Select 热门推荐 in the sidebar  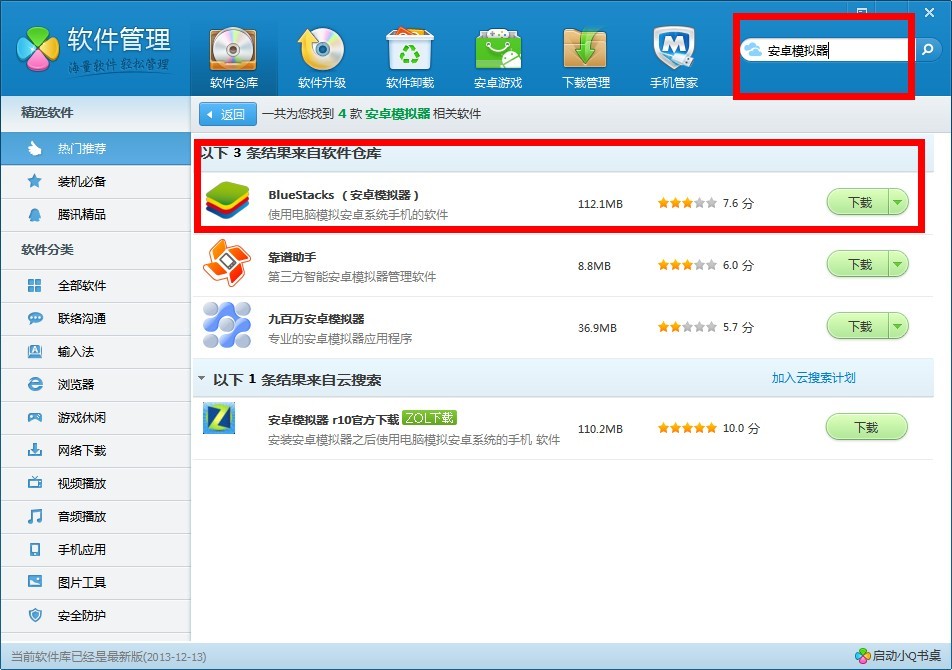point(95,149)
